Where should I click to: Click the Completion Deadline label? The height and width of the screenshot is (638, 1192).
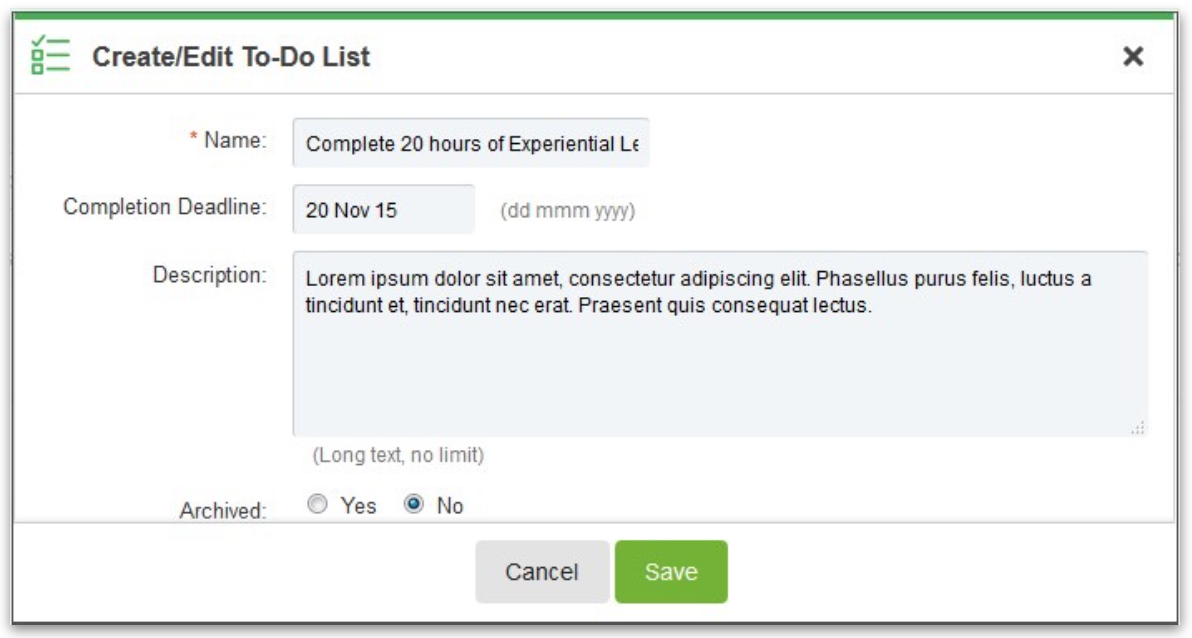165,207
